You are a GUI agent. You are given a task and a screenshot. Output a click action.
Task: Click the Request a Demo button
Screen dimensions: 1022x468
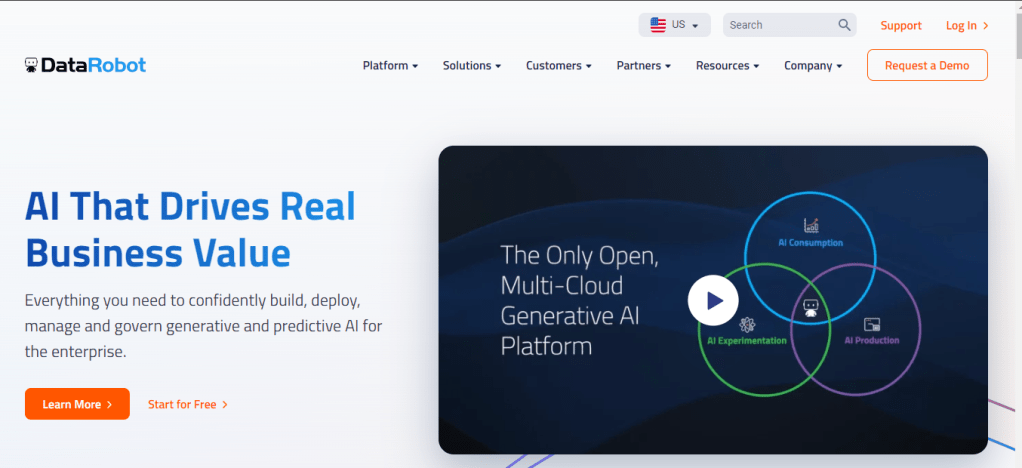(927, 65)
